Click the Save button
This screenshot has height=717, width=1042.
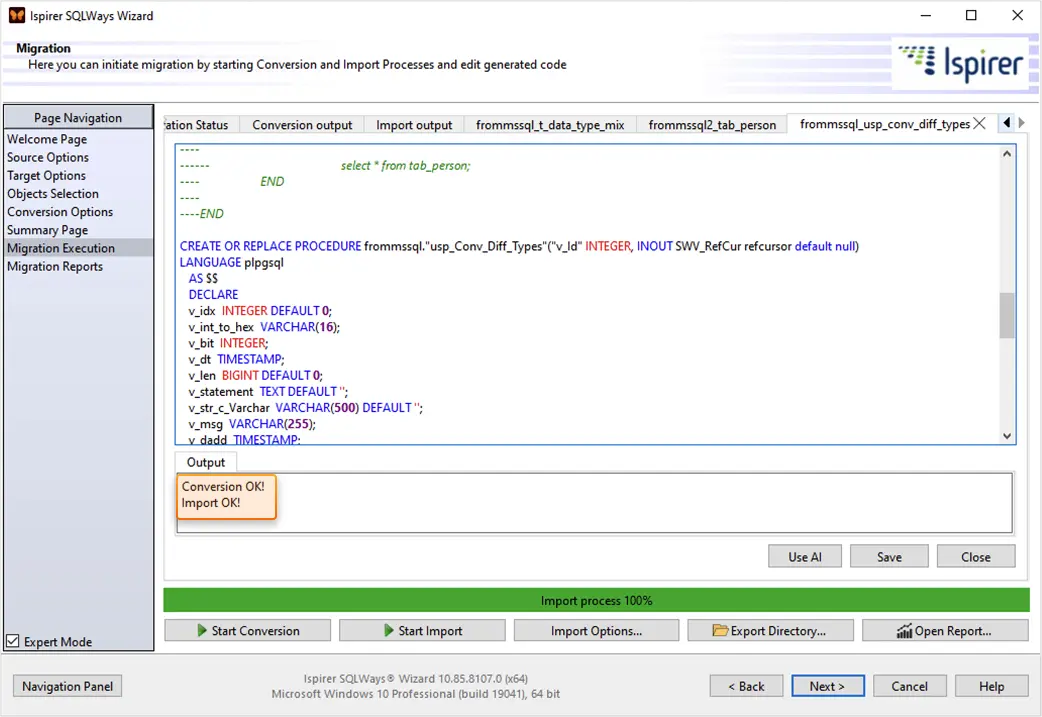click(889, 557)
